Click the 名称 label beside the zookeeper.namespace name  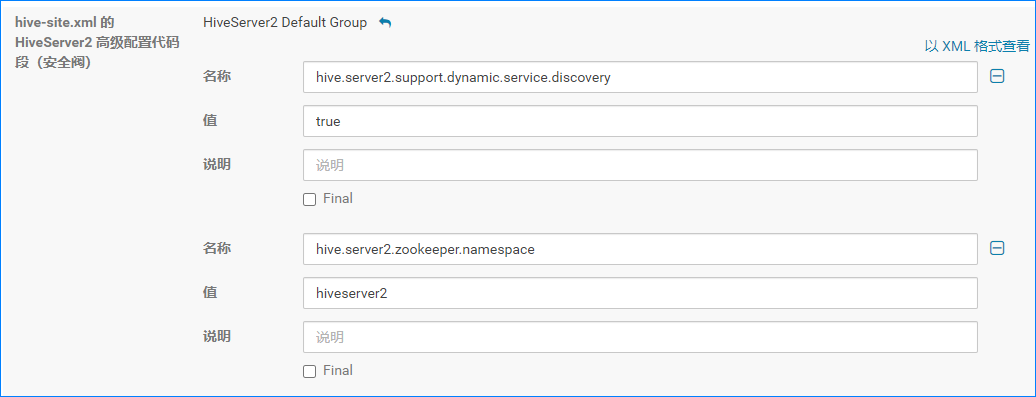(217, 248)
